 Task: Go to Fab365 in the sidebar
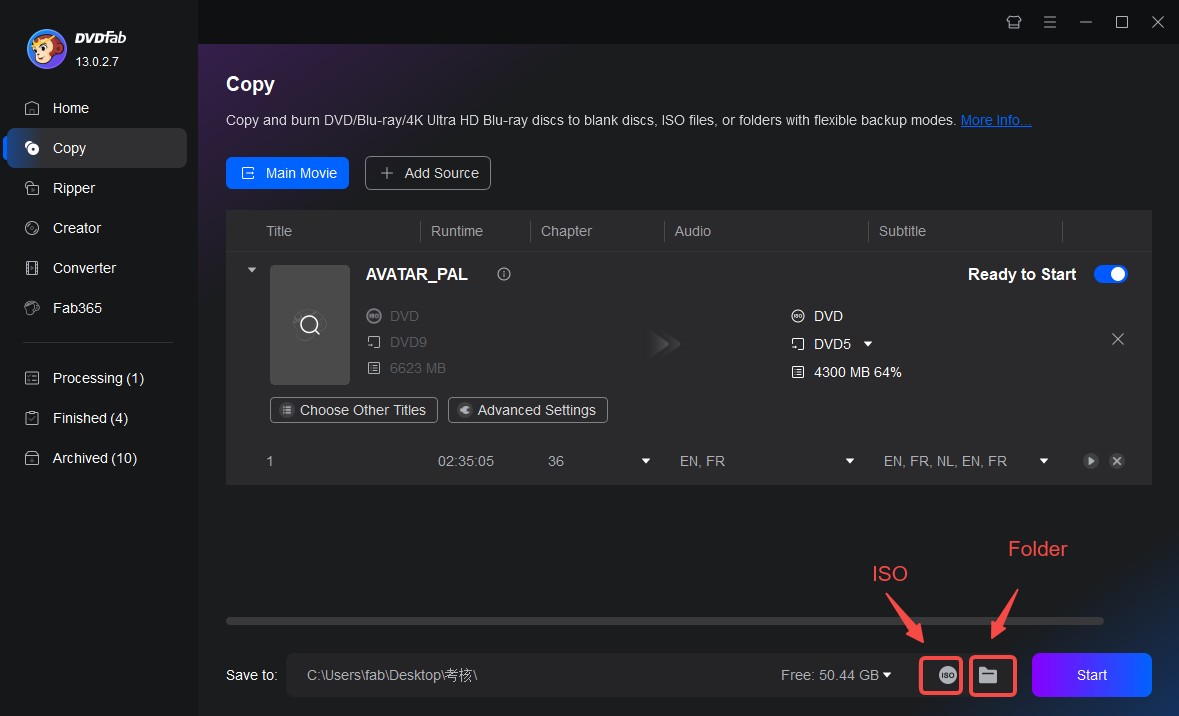pos(77,308)
